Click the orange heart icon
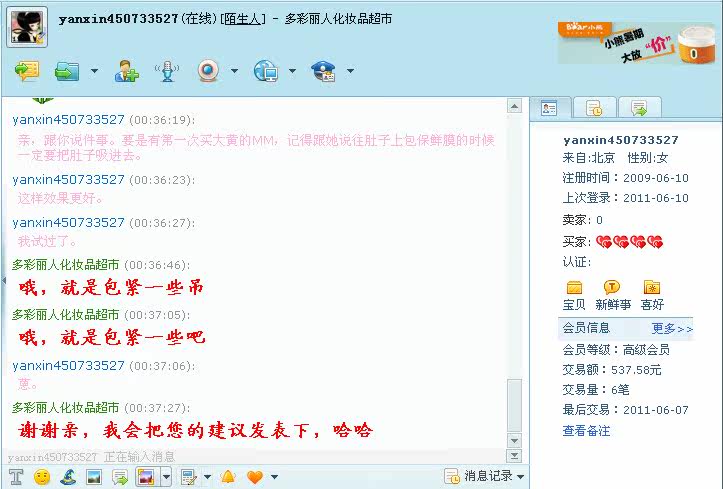Image resolution: width=723 pixels, height=489 pixels. tap(255, 477)
